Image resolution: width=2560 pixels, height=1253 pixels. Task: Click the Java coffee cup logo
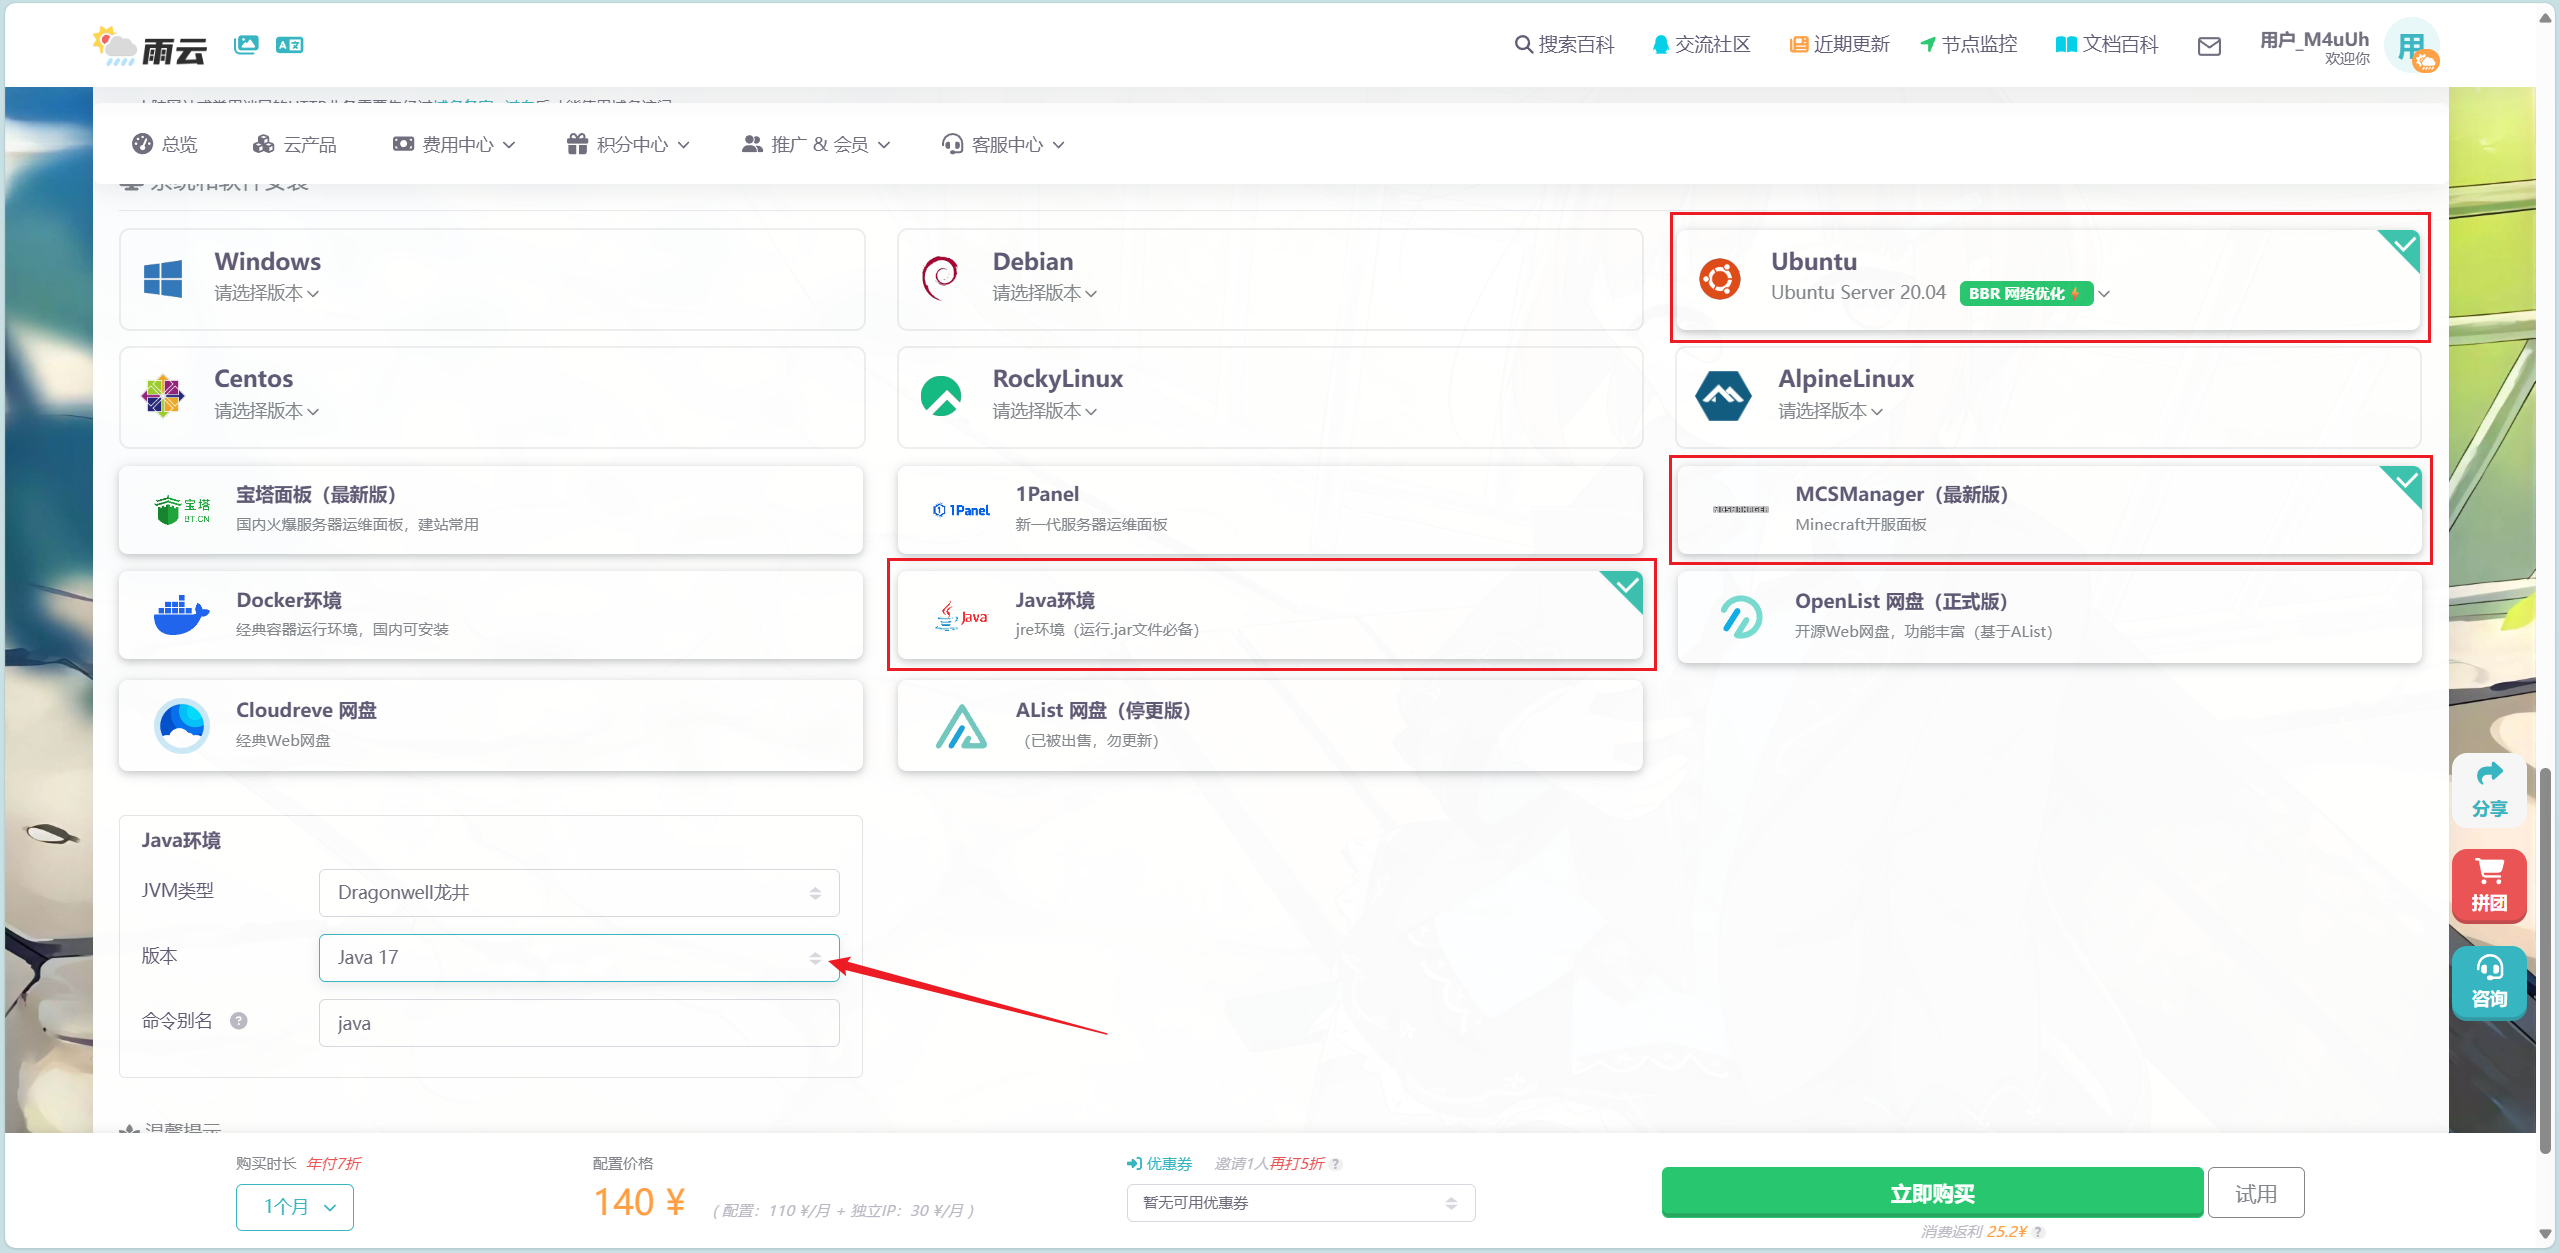point(961,616)
